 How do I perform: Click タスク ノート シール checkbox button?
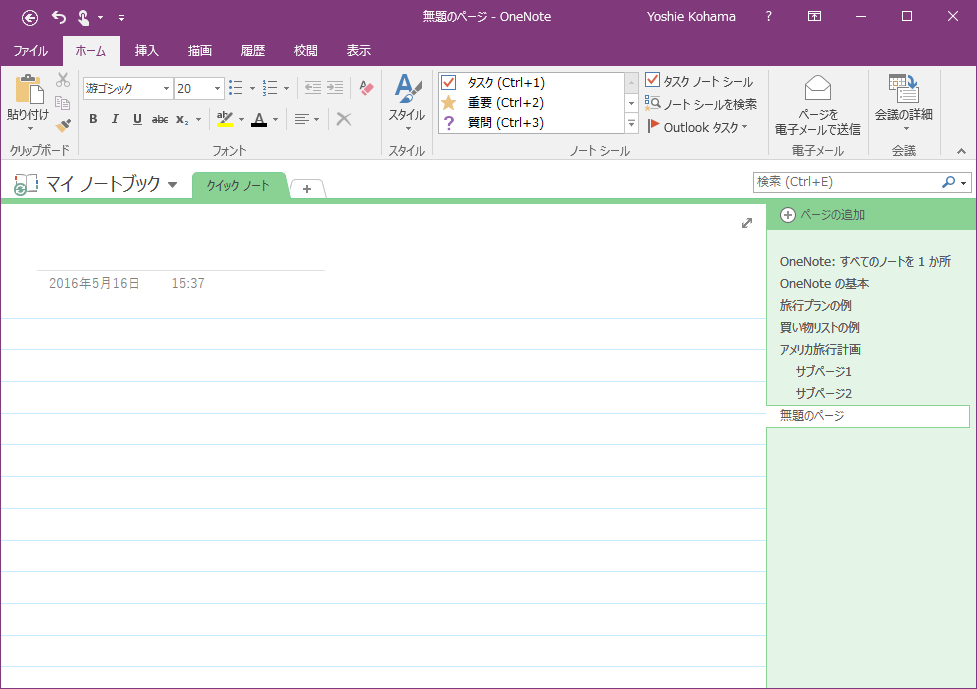(699, 81)
